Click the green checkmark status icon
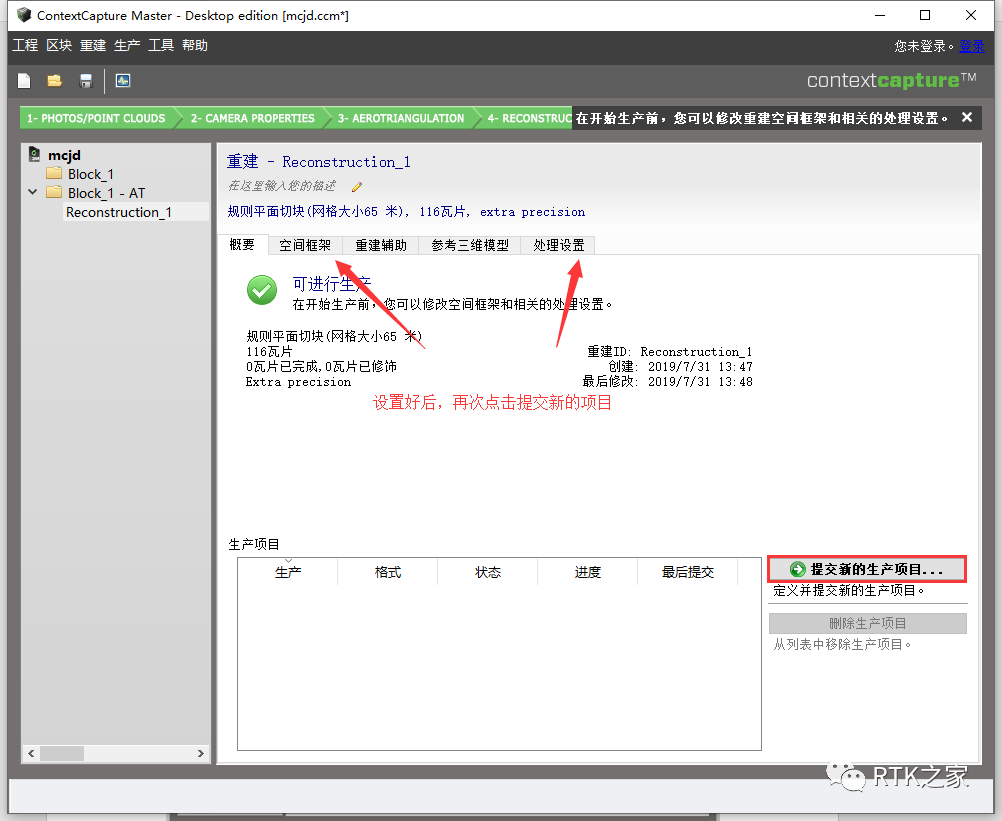The width and height of the screenshot is (1002, 821). click(x=262, y=290)
